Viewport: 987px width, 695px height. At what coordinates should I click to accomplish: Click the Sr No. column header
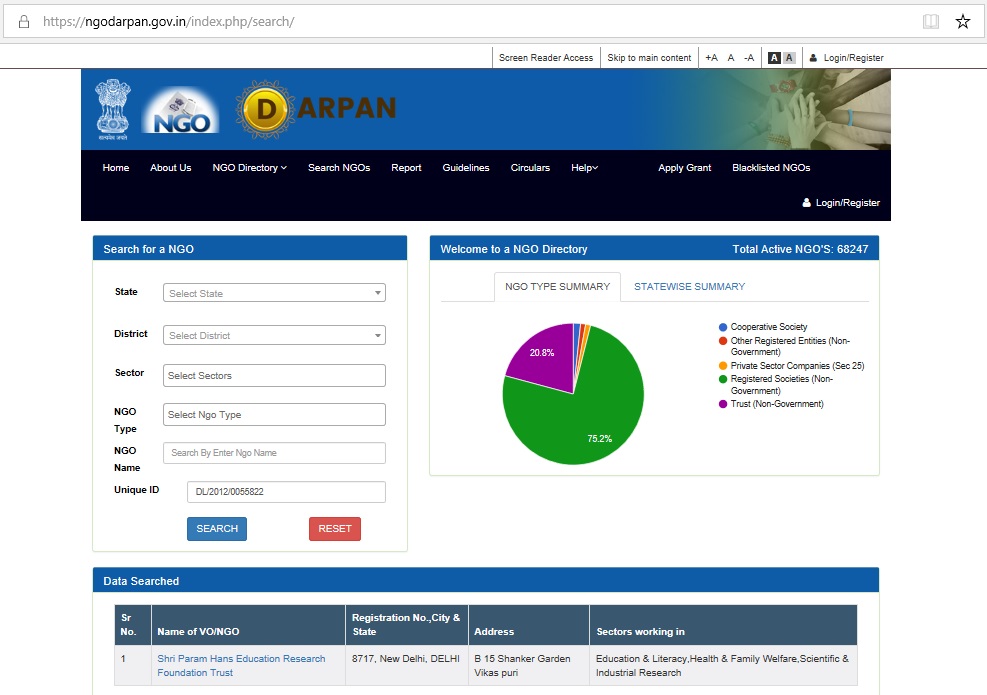[133, 625]
